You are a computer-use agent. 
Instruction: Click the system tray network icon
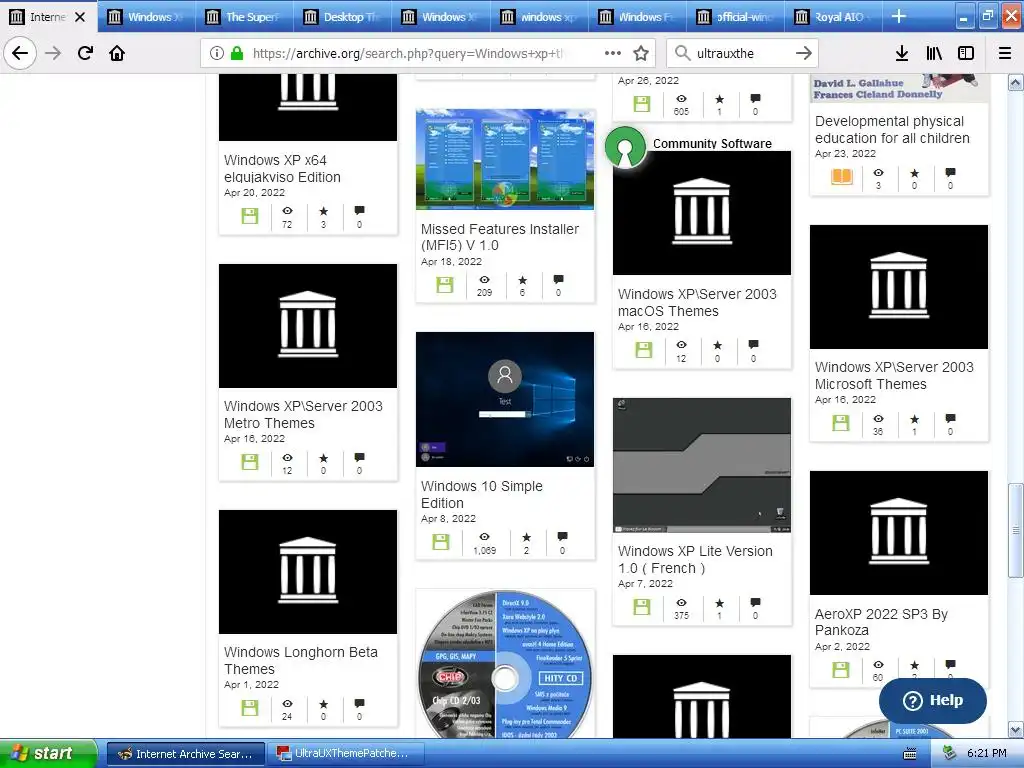coord(950,754)
